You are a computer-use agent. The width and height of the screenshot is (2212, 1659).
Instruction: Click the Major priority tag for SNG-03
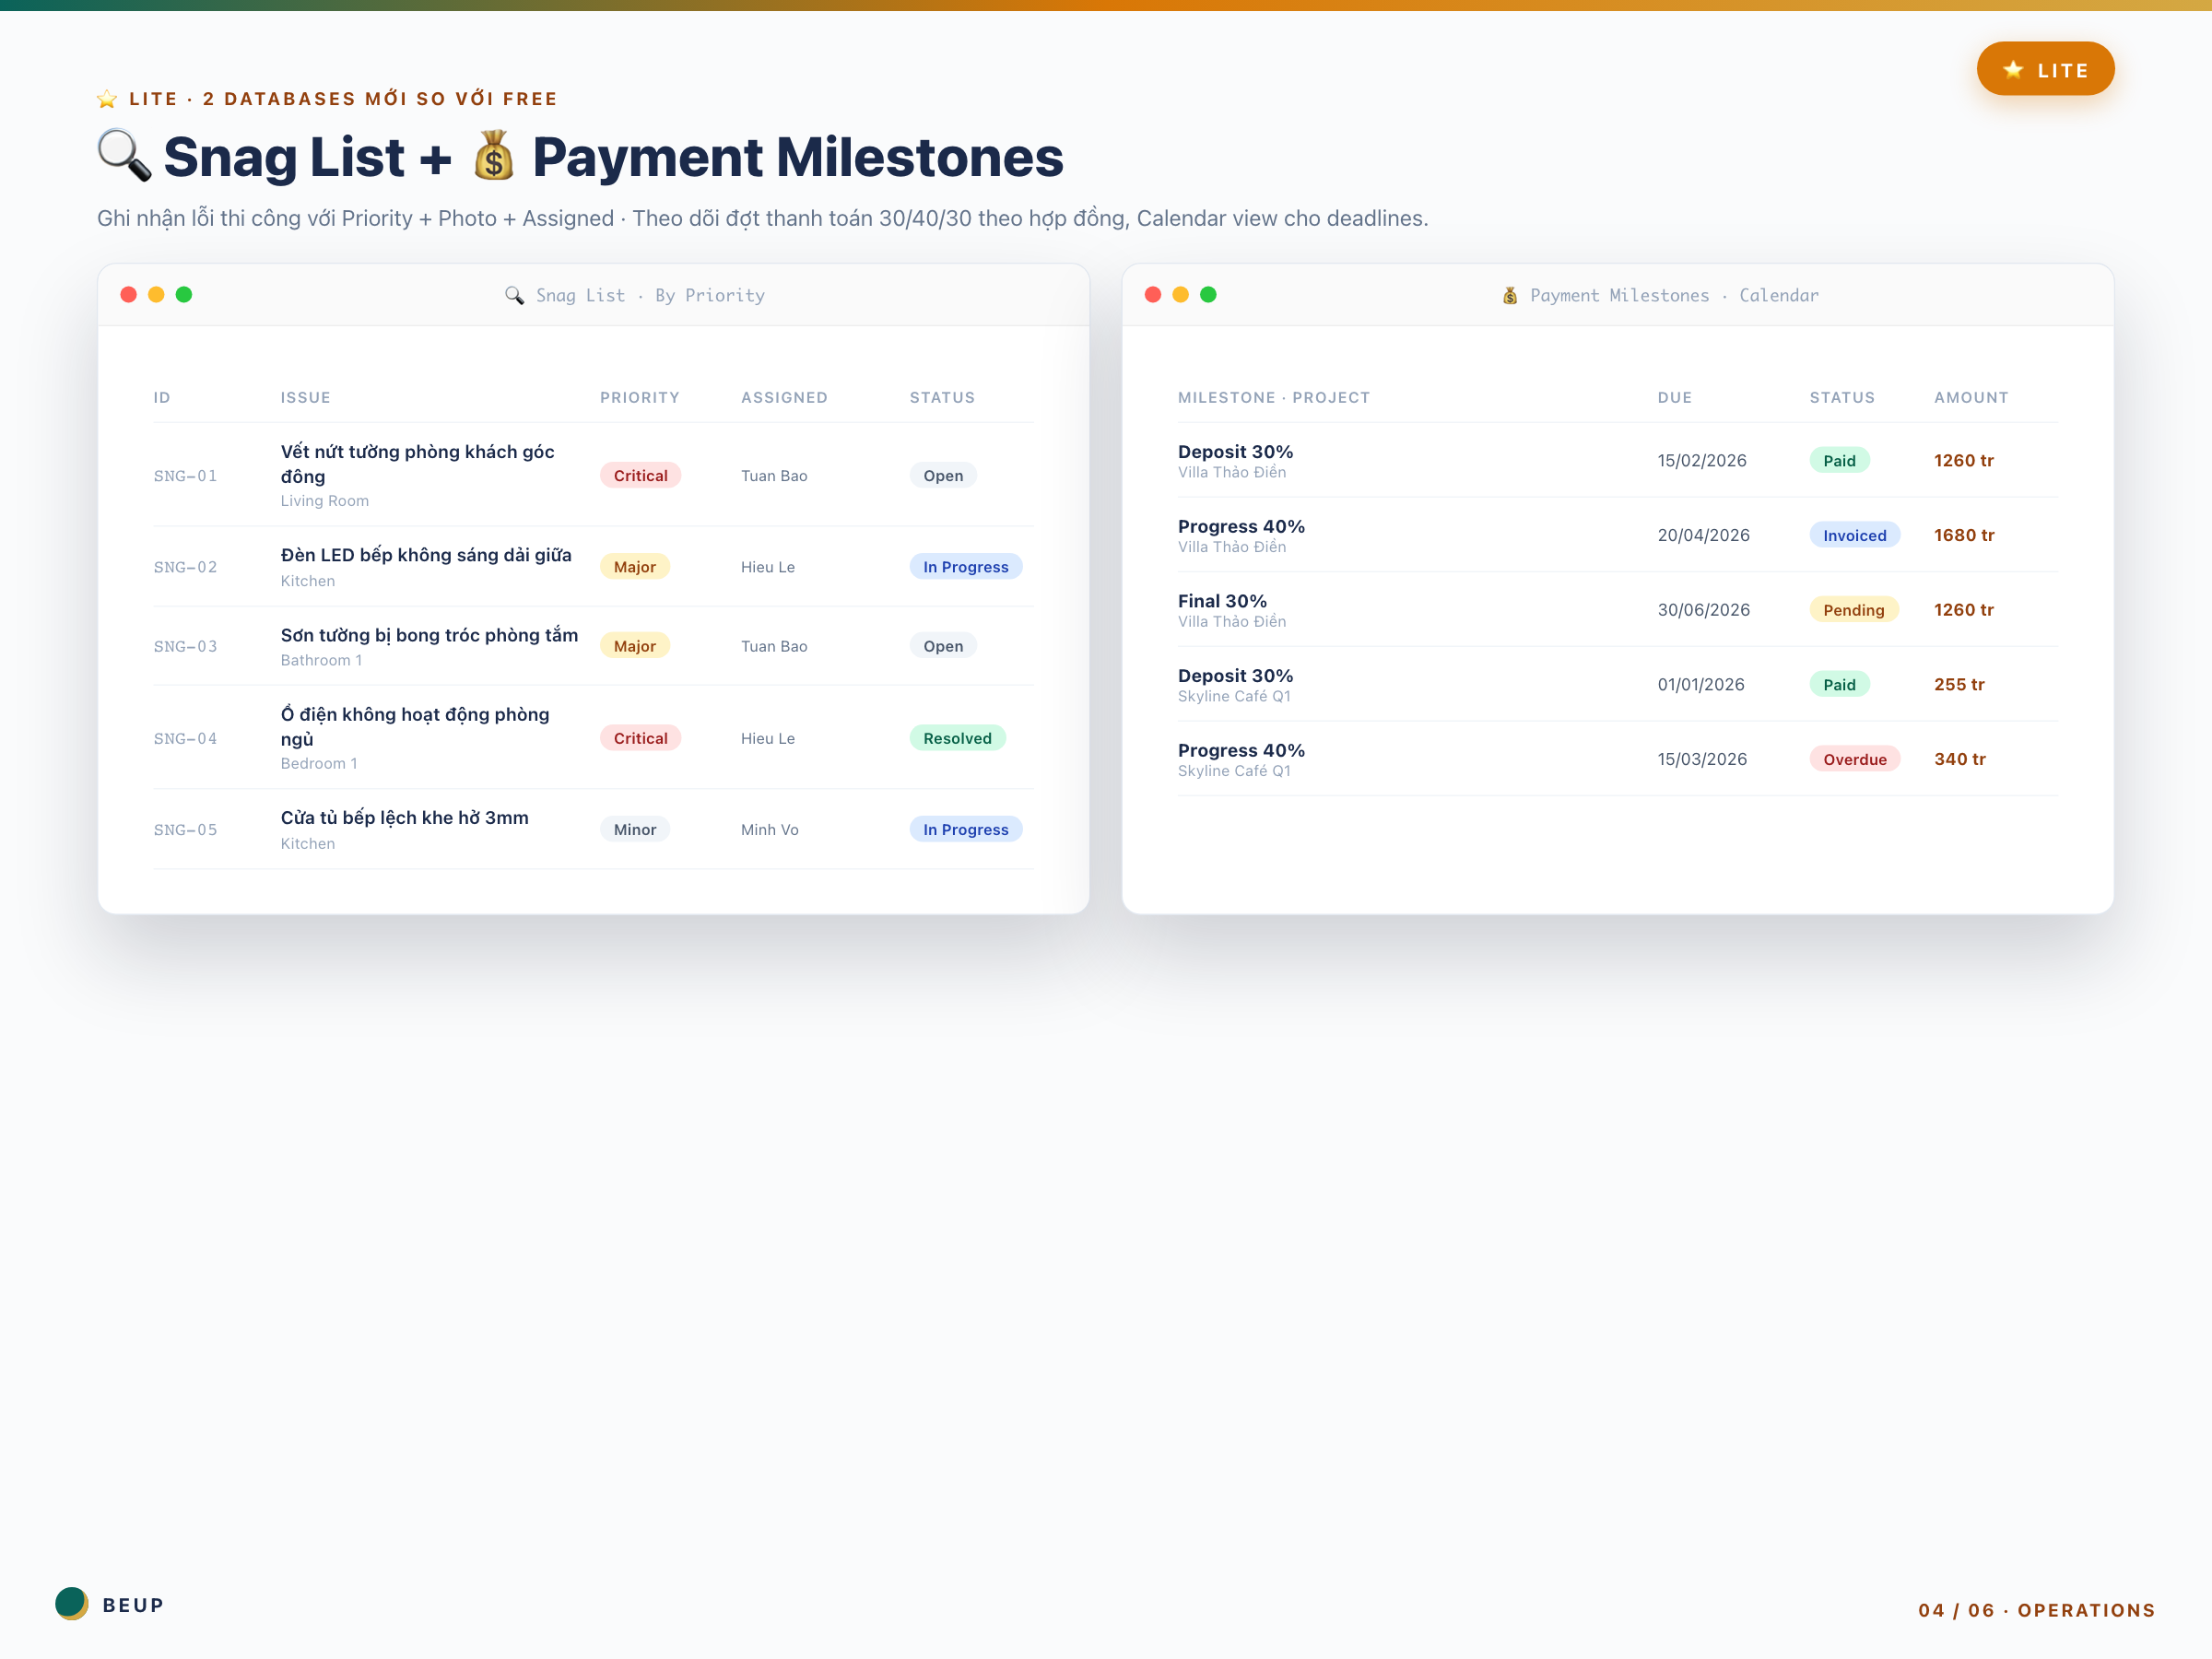click(635, 647)
